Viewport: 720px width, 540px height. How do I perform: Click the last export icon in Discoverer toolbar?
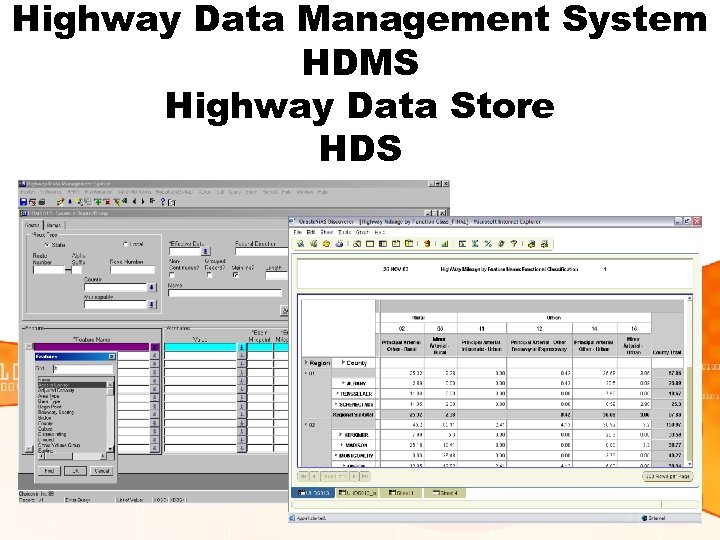[x=545, y=244]
